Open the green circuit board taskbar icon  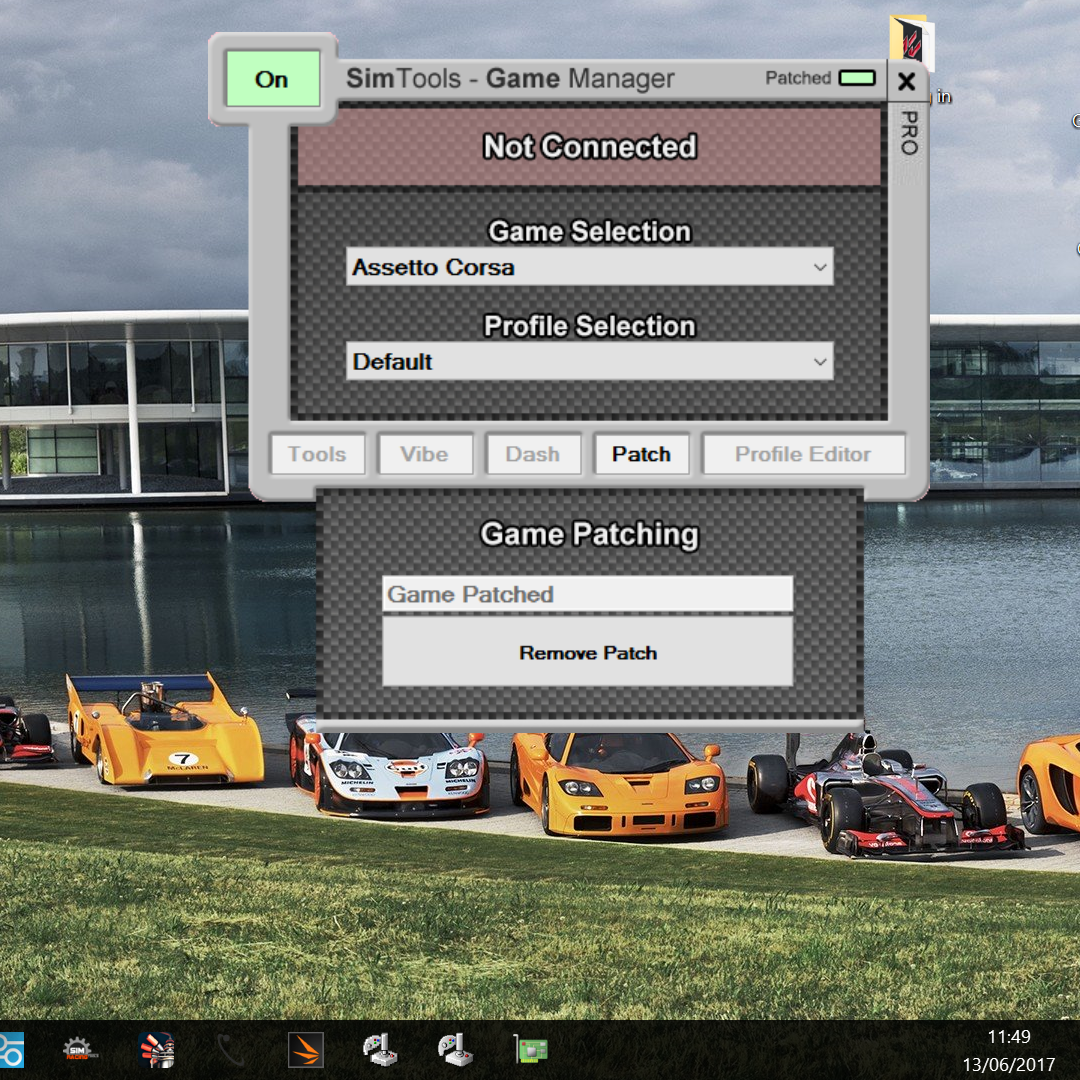[x=530, y=1050]
